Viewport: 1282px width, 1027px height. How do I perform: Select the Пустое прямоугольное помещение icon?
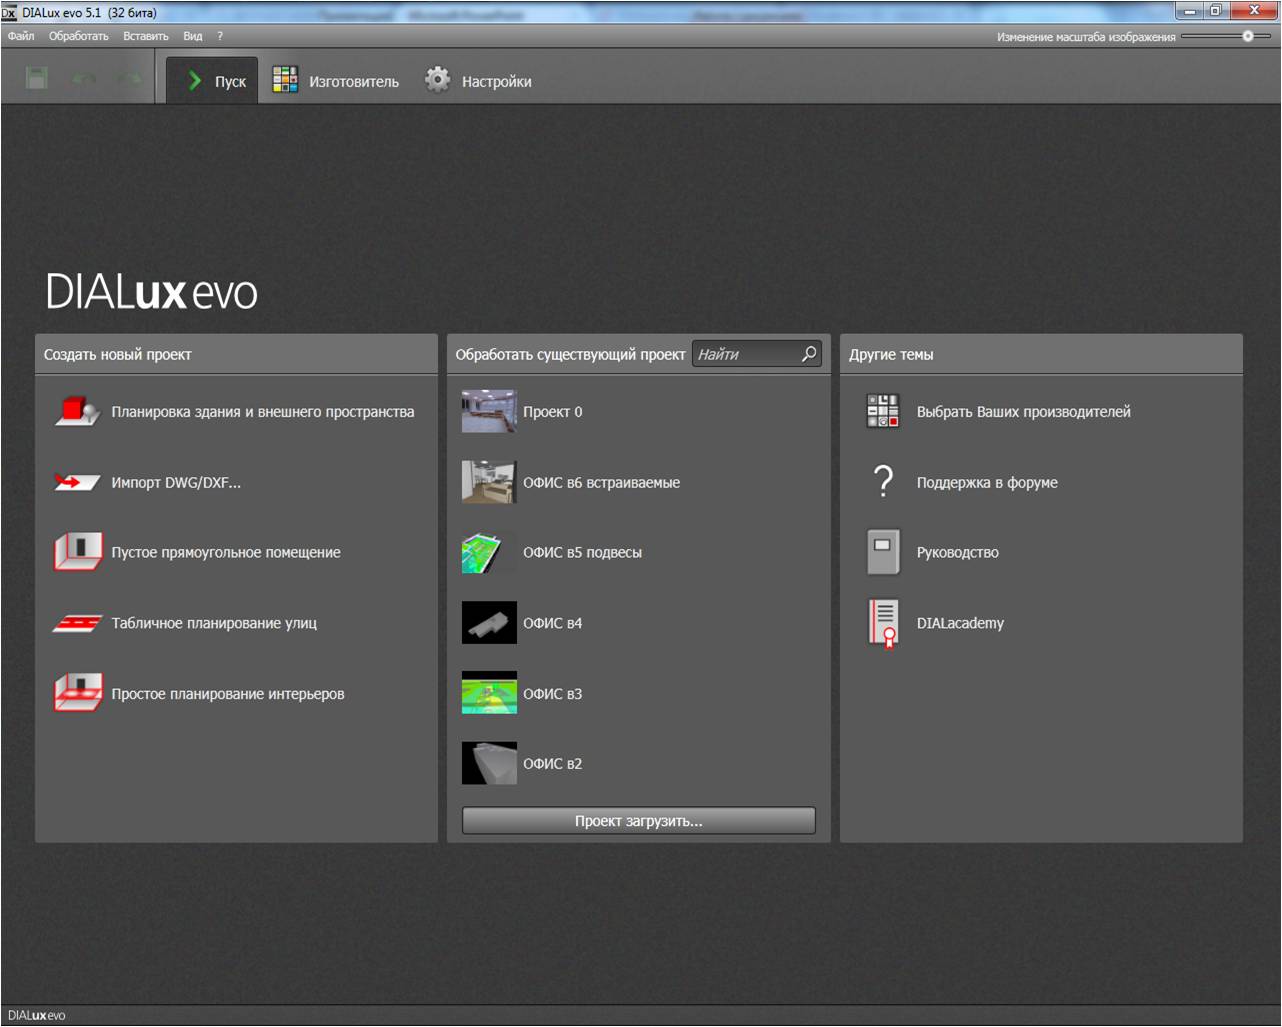coord(78,552)
